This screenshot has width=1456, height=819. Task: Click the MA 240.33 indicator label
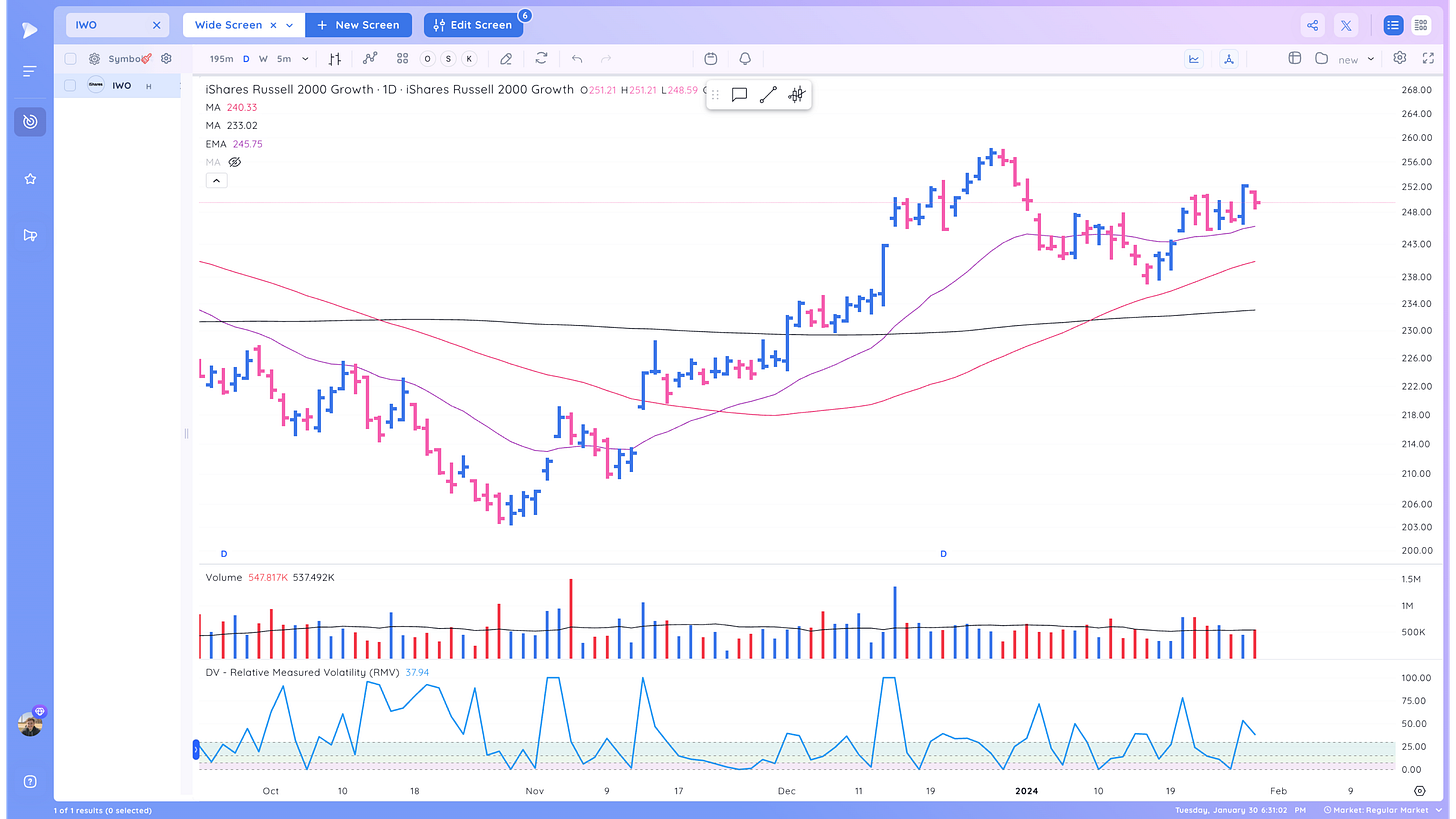[231, 108]
